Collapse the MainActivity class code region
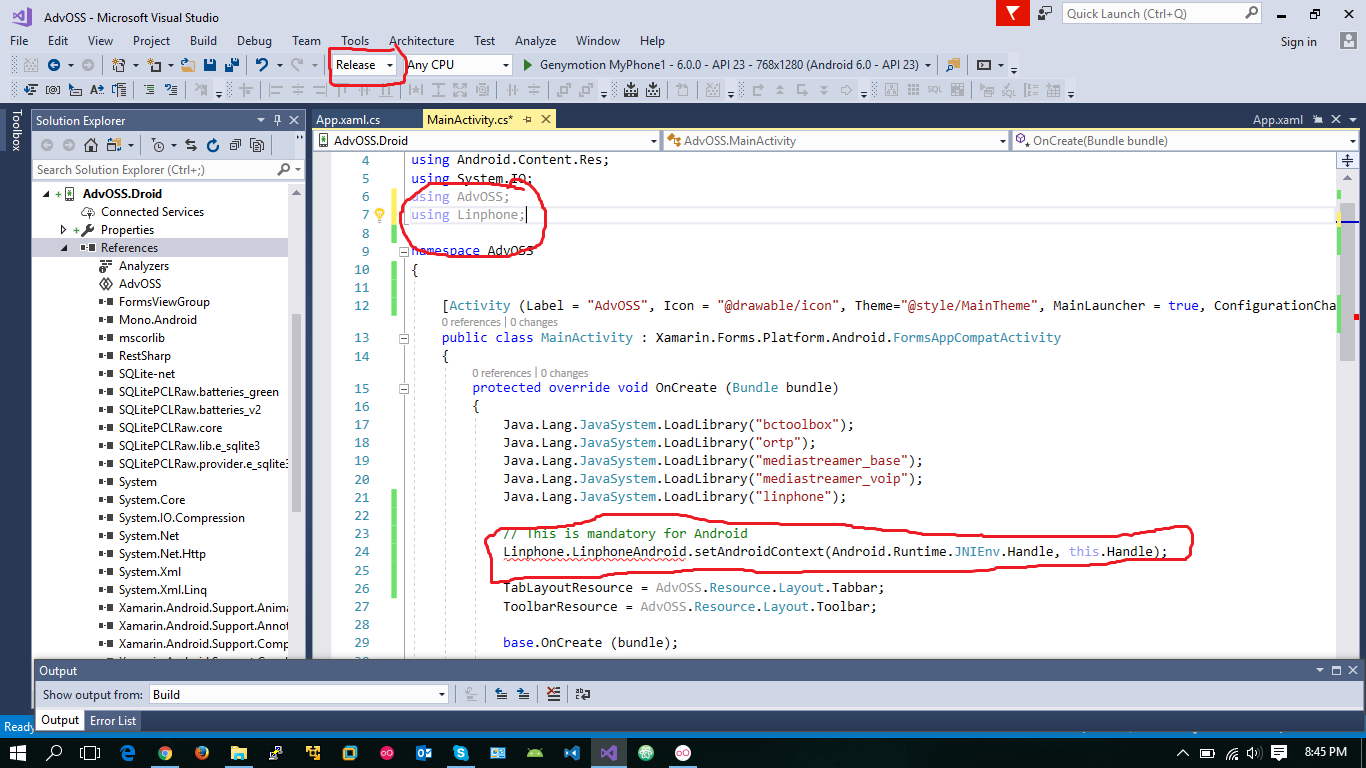1366x768 pixels. (403, 338)
